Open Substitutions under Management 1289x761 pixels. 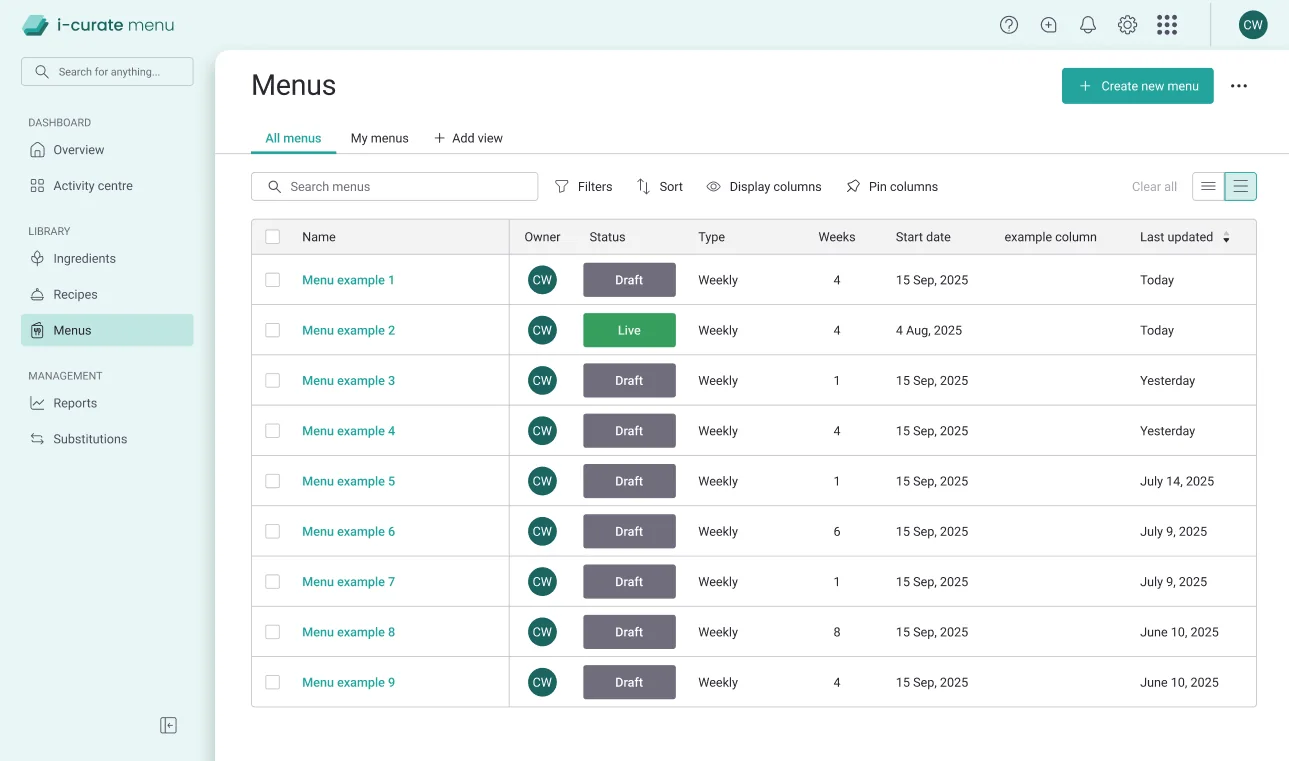[x=107, y=439]
